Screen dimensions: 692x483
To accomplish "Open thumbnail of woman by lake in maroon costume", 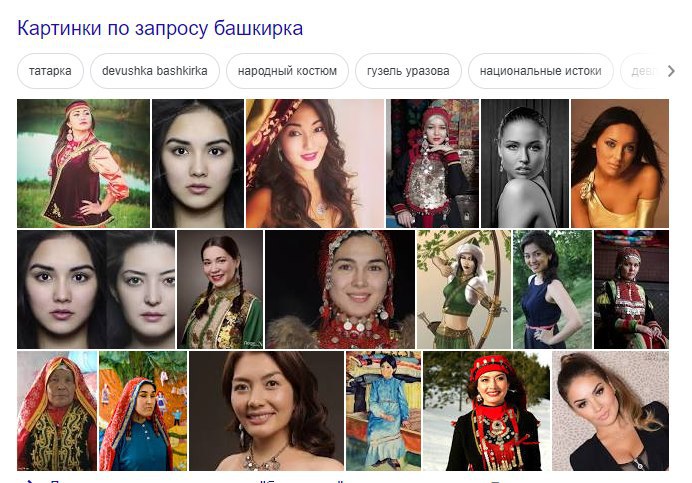I will pyautogui.click(x=83, y=163).
